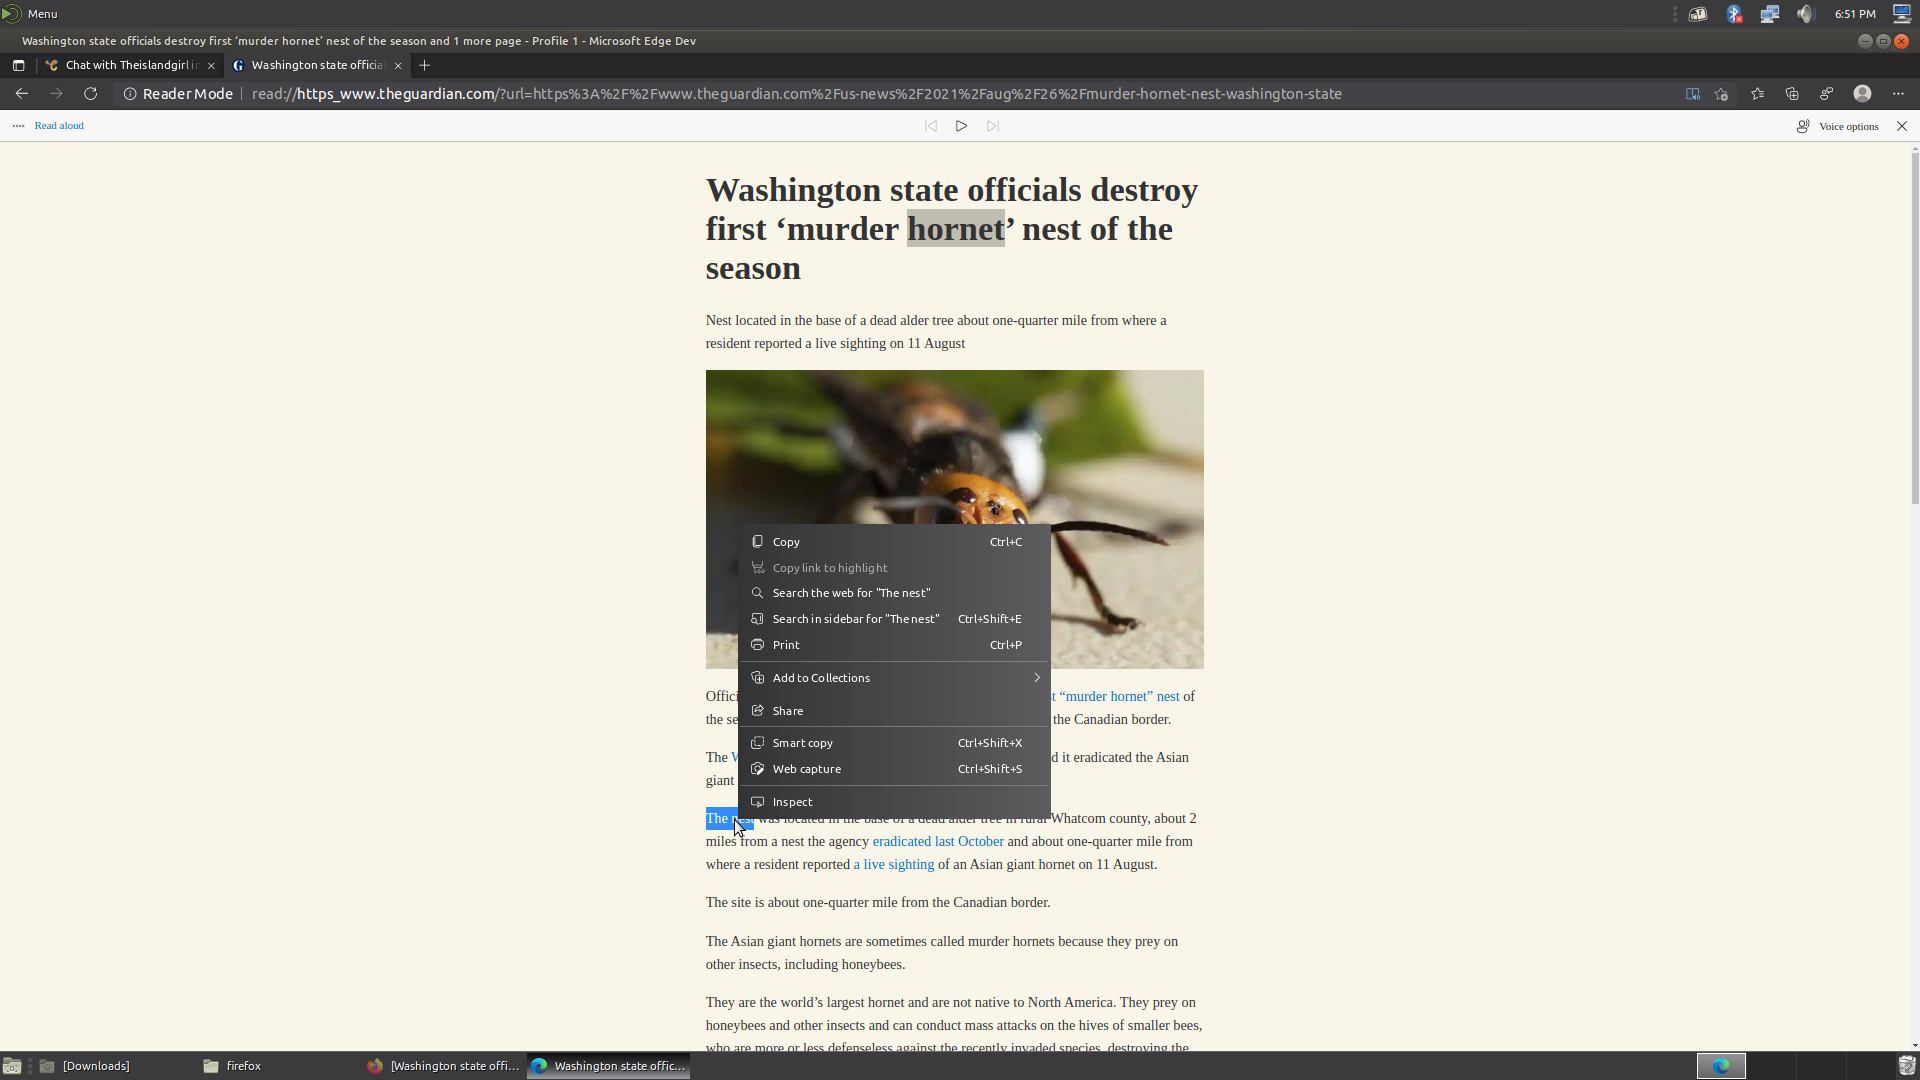Reload the page with the refresh icon
This screenshot has width=1920, height=1080.
click(x=90, y=94)
